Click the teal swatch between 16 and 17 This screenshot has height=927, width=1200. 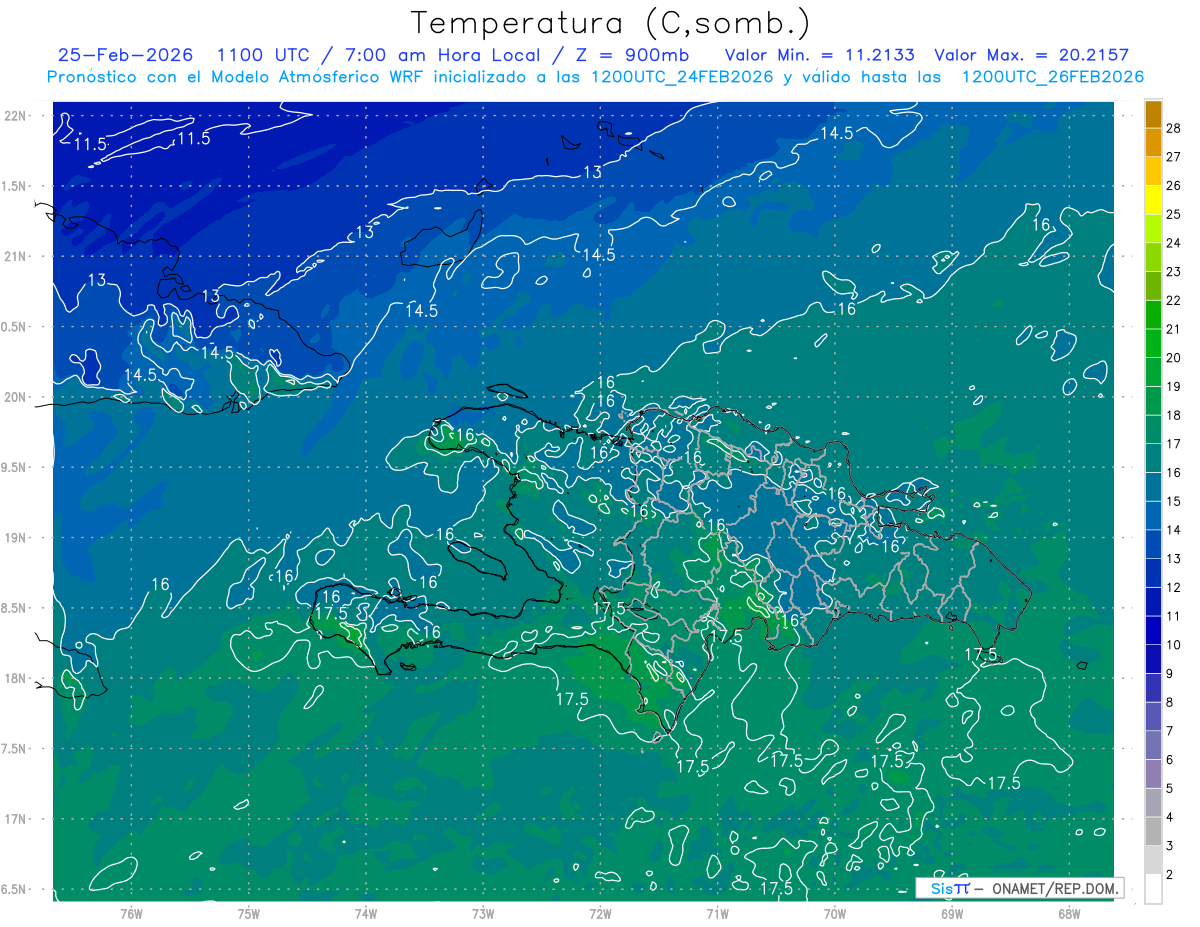click(x=1153, y=459)
